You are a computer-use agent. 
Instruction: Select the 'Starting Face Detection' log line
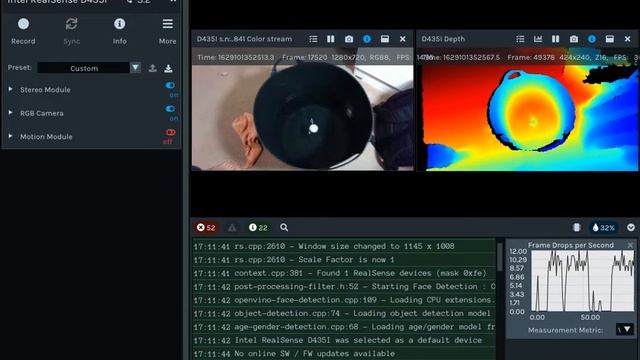click(x=344, y=287)
